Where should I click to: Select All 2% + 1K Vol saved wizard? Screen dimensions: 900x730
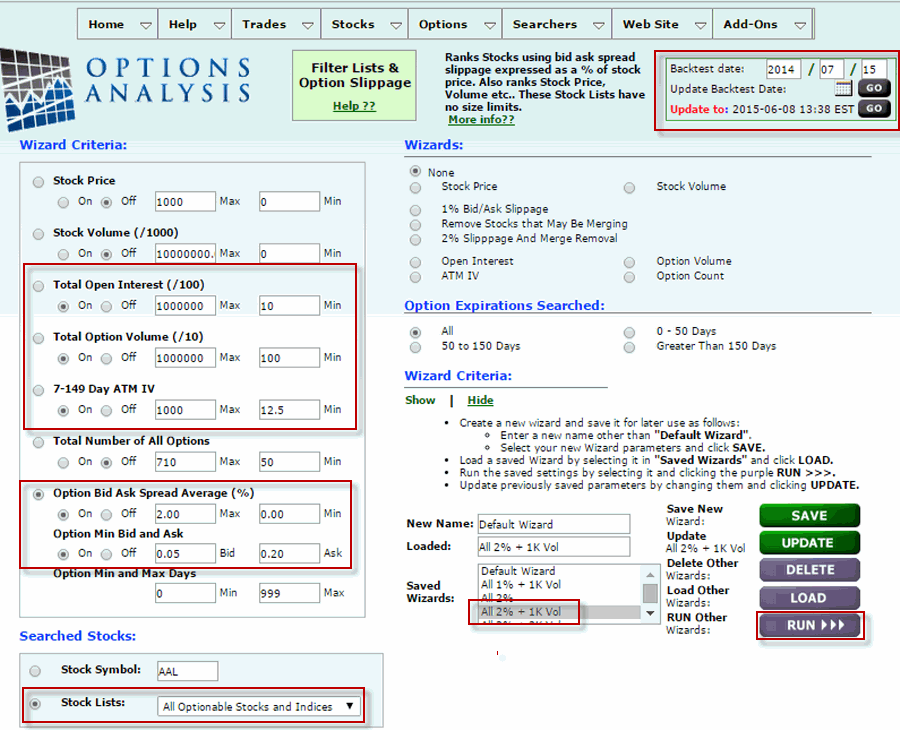click(560, 612)
